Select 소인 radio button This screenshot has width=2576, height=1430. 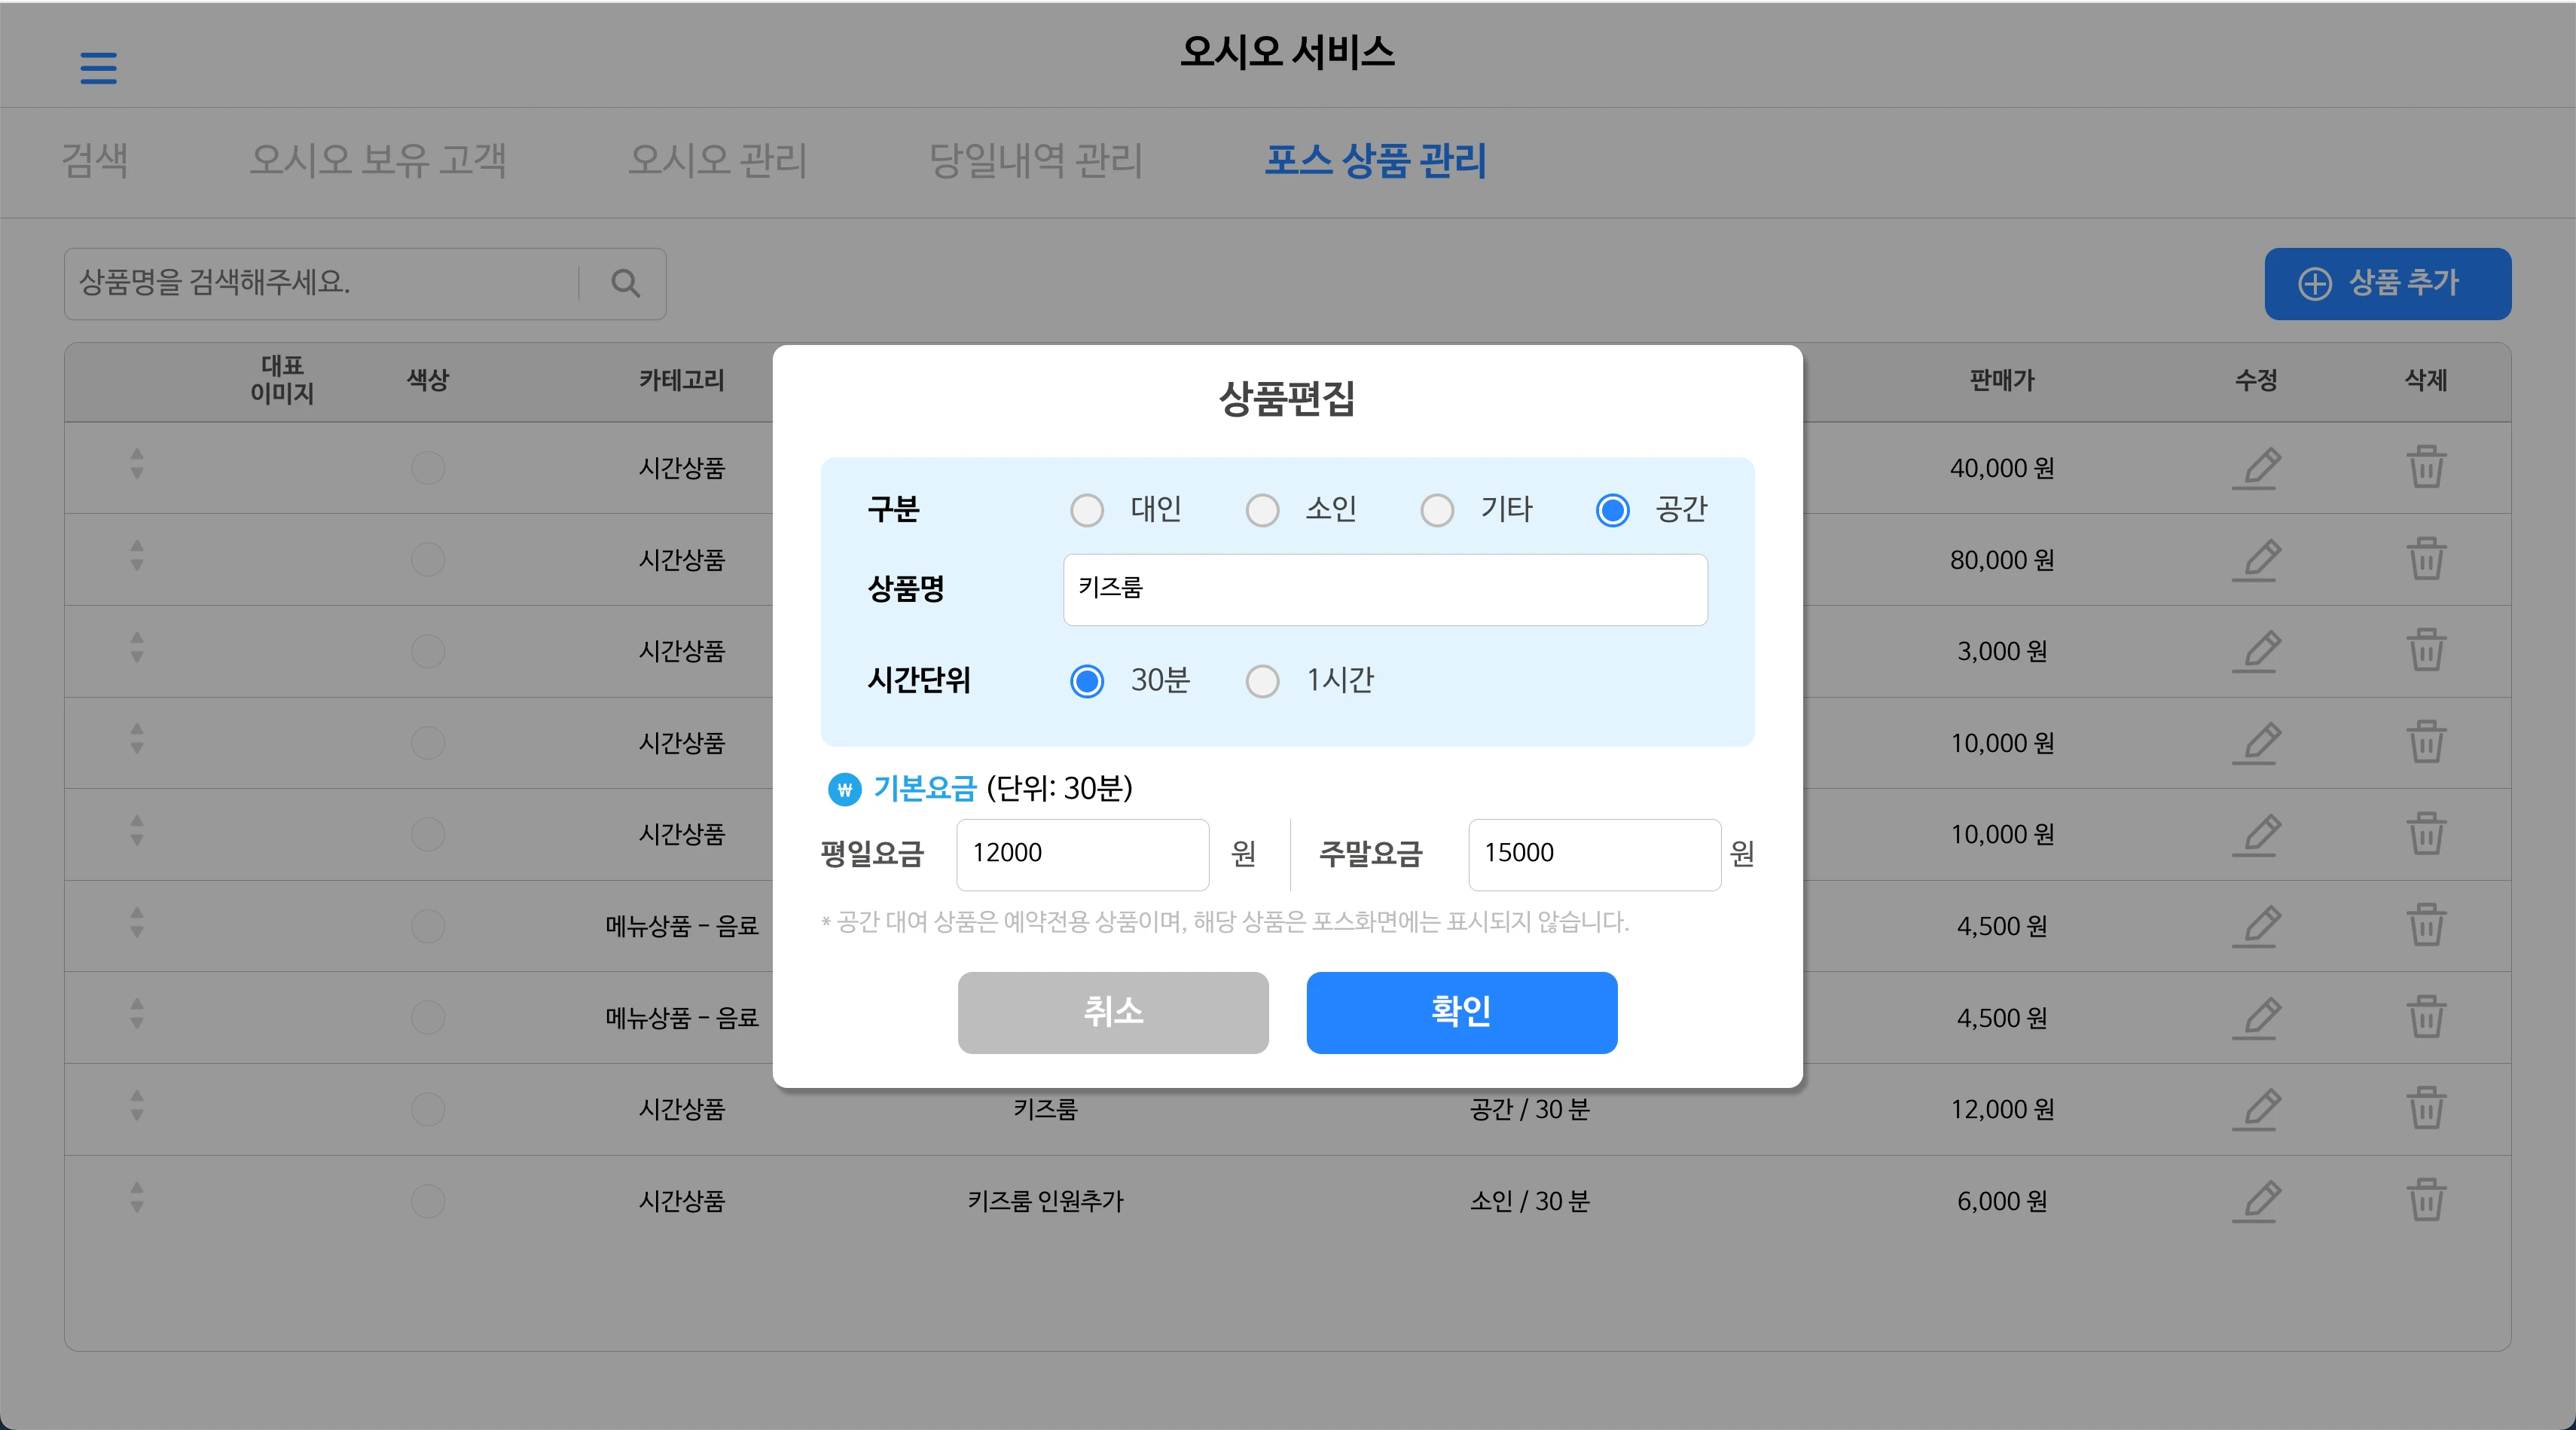tap(1262, 511)
